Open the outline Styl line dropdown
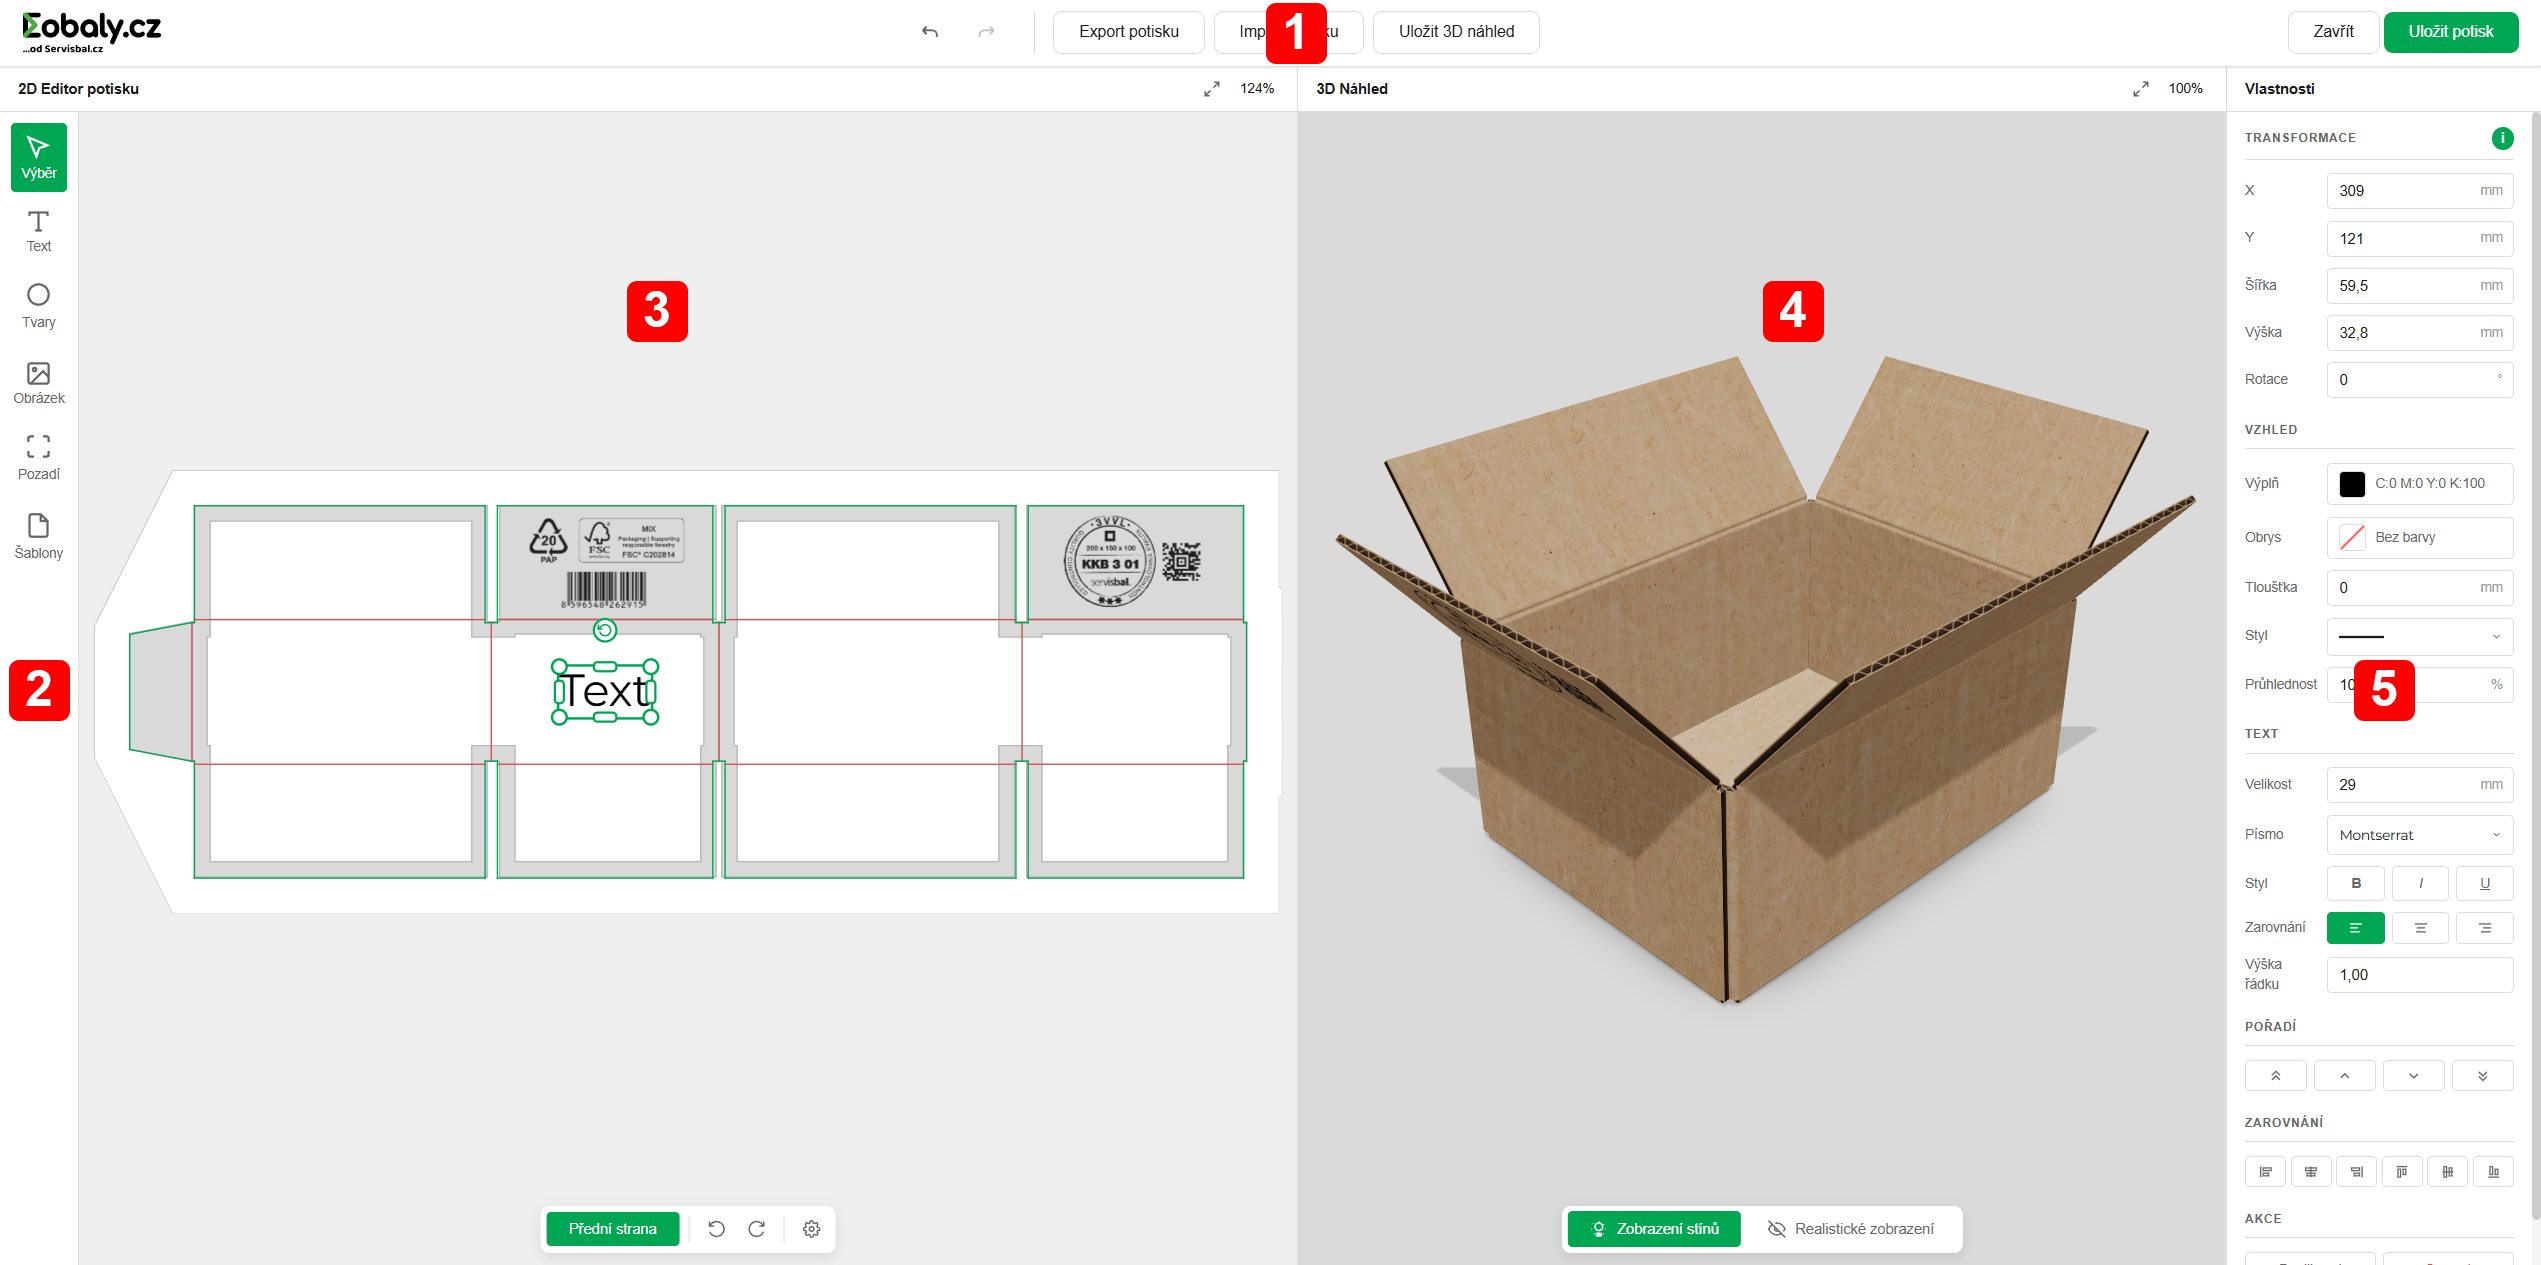Image resolution: width=2541 pixels, height=1265 pixels. point(2418,636)
